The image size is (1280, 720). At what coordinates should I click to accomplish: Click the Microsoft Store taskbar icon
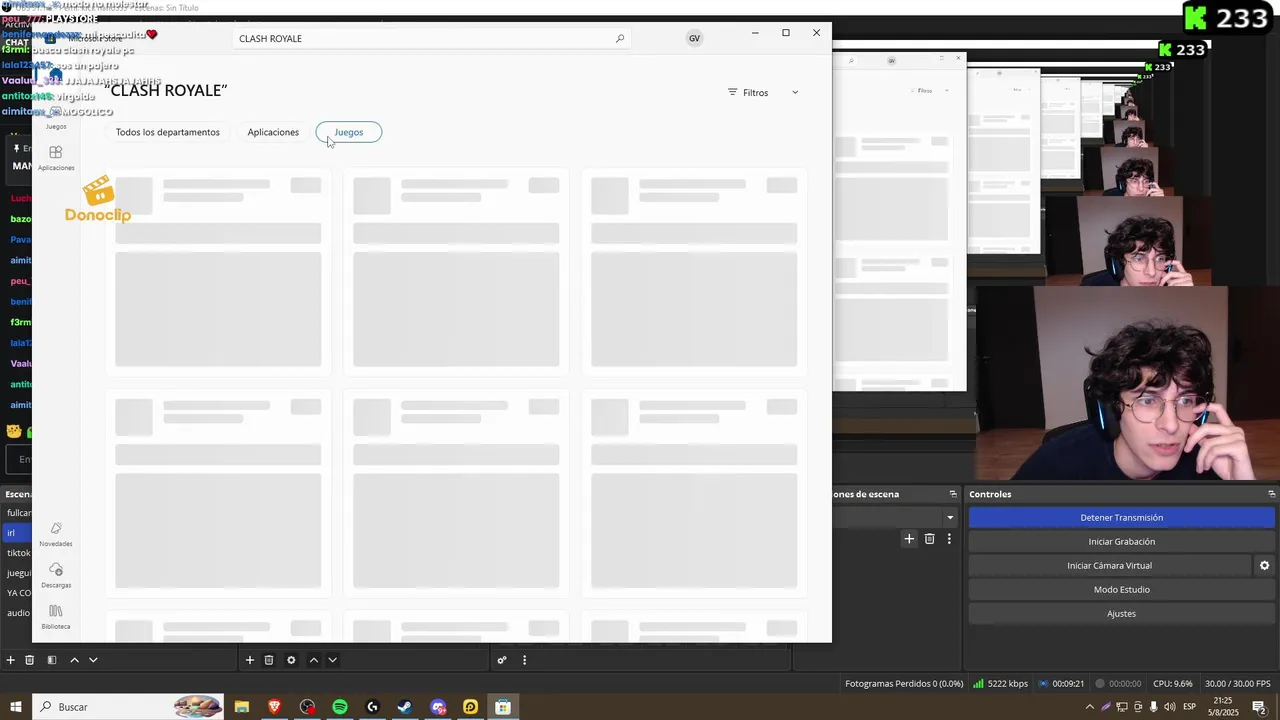[x=503, y=707]
